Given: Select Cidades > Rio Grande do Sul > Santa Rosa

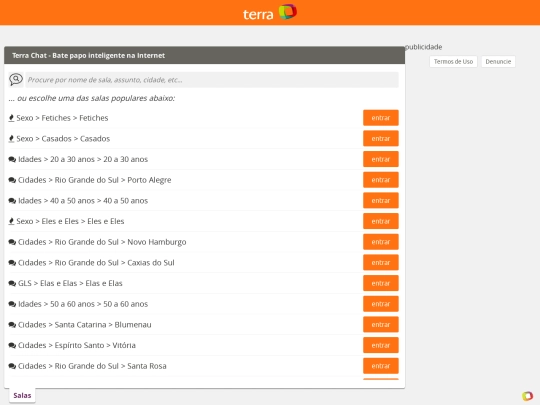Looking at the screenshot, I should [x=92, y=366].
